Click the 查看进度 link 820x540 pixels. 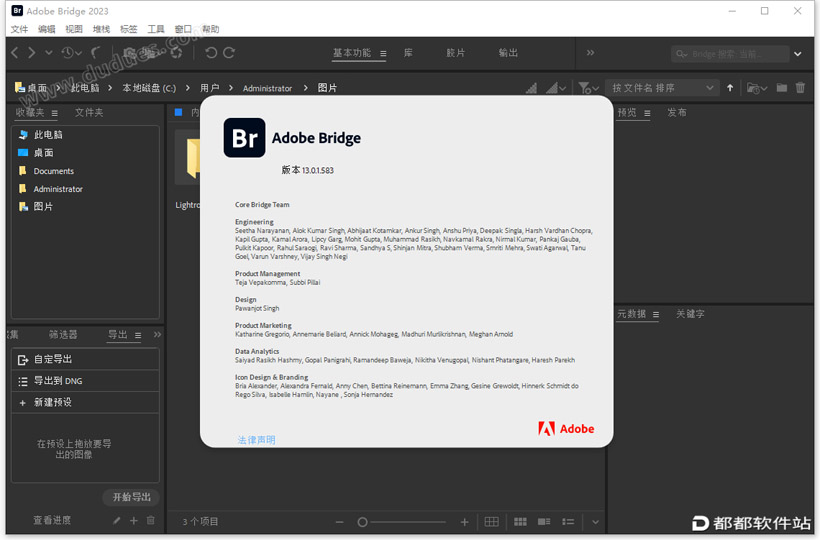tap(52, 520)
